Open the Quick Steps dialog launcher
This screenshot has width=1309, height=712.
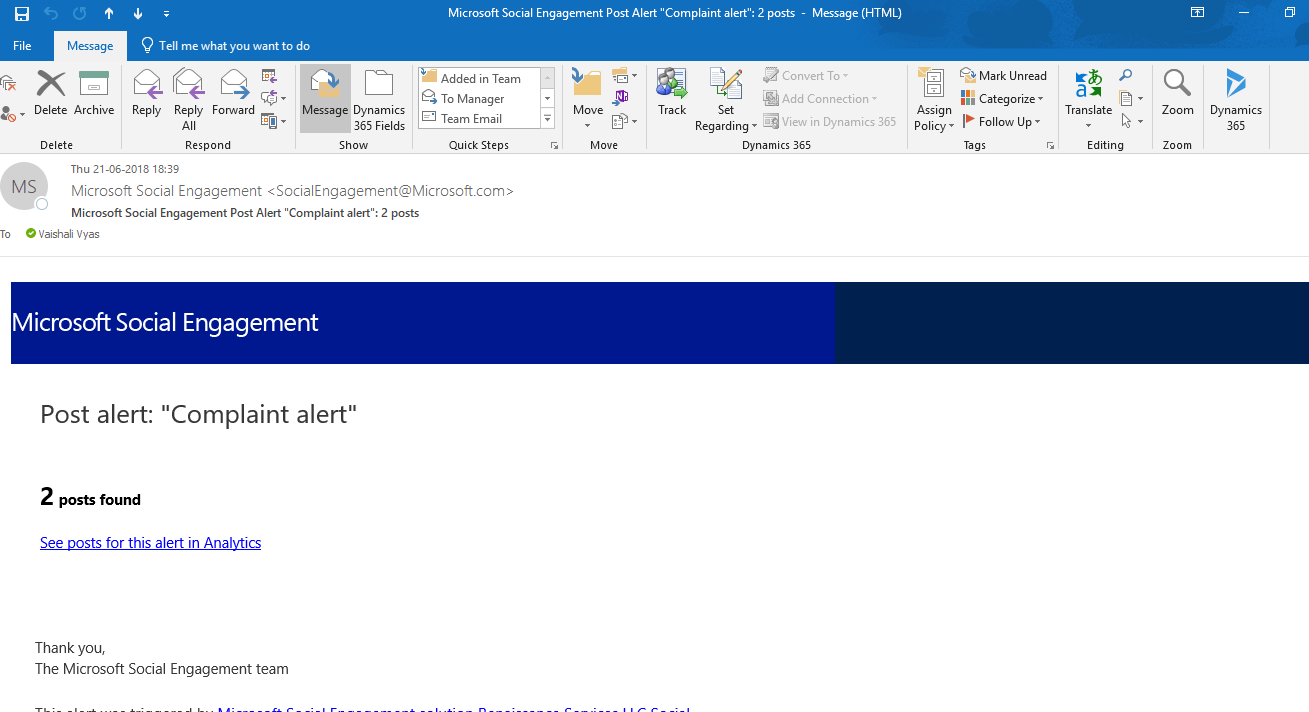pyautogui.click(x=554, y=146)
